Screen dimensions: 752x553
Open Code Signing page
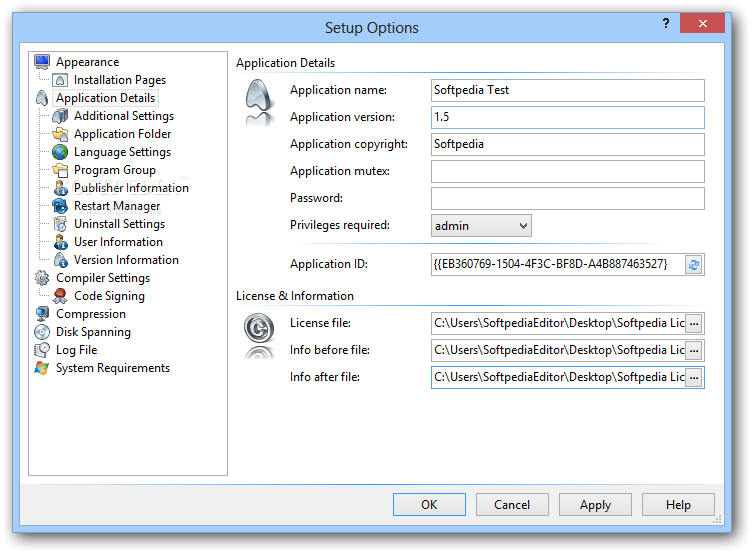coord(109,295)
